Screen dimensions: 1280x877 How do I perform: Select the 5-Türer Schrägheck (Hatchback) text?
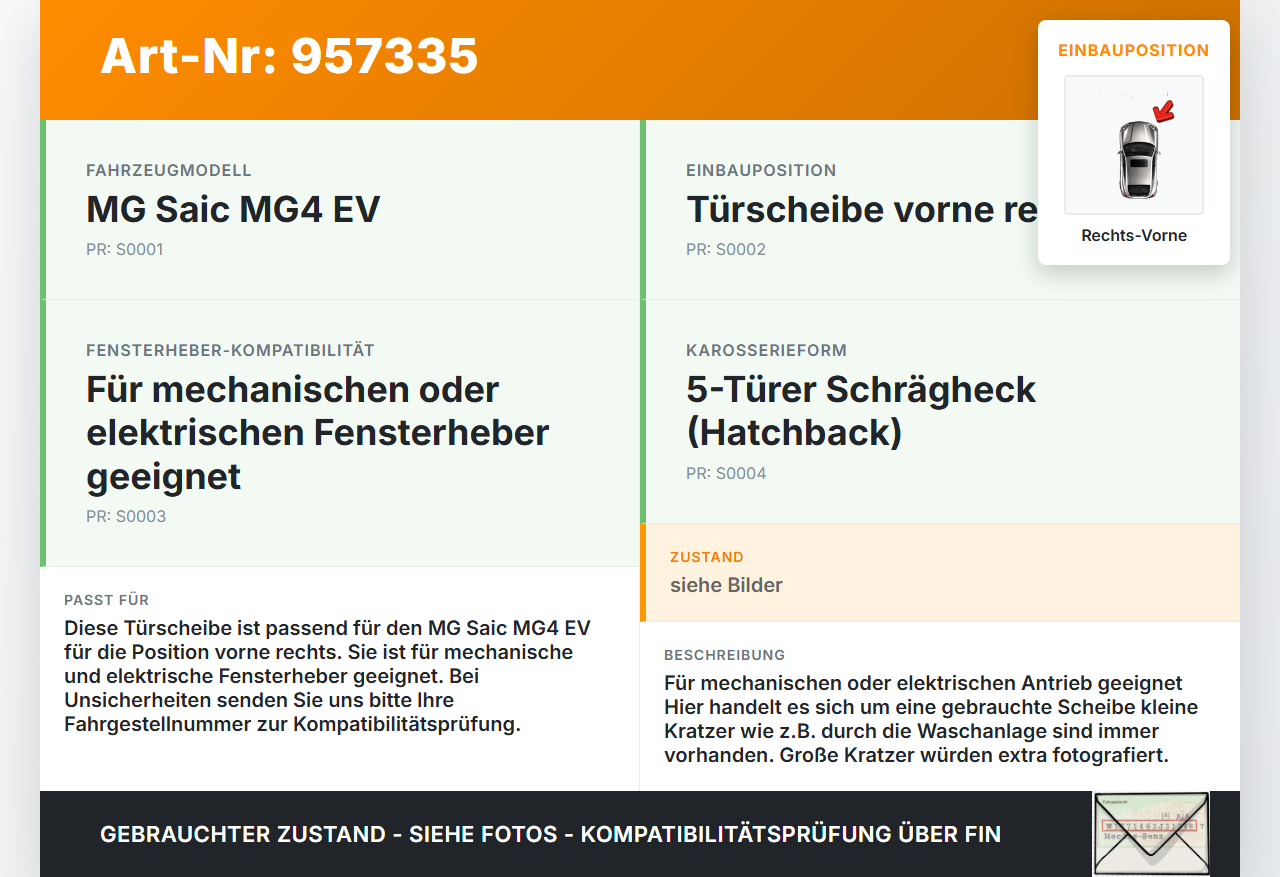tap(861, 410)
